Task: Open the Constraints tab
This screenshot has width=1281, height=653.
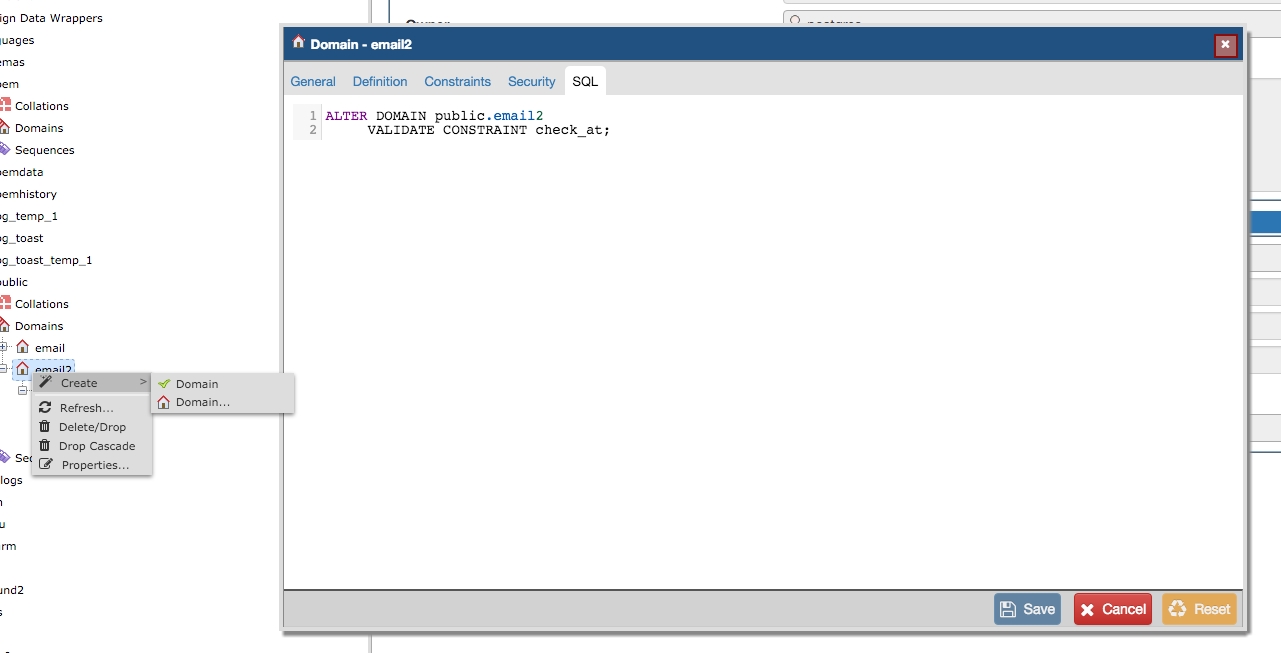Action: 457,82
